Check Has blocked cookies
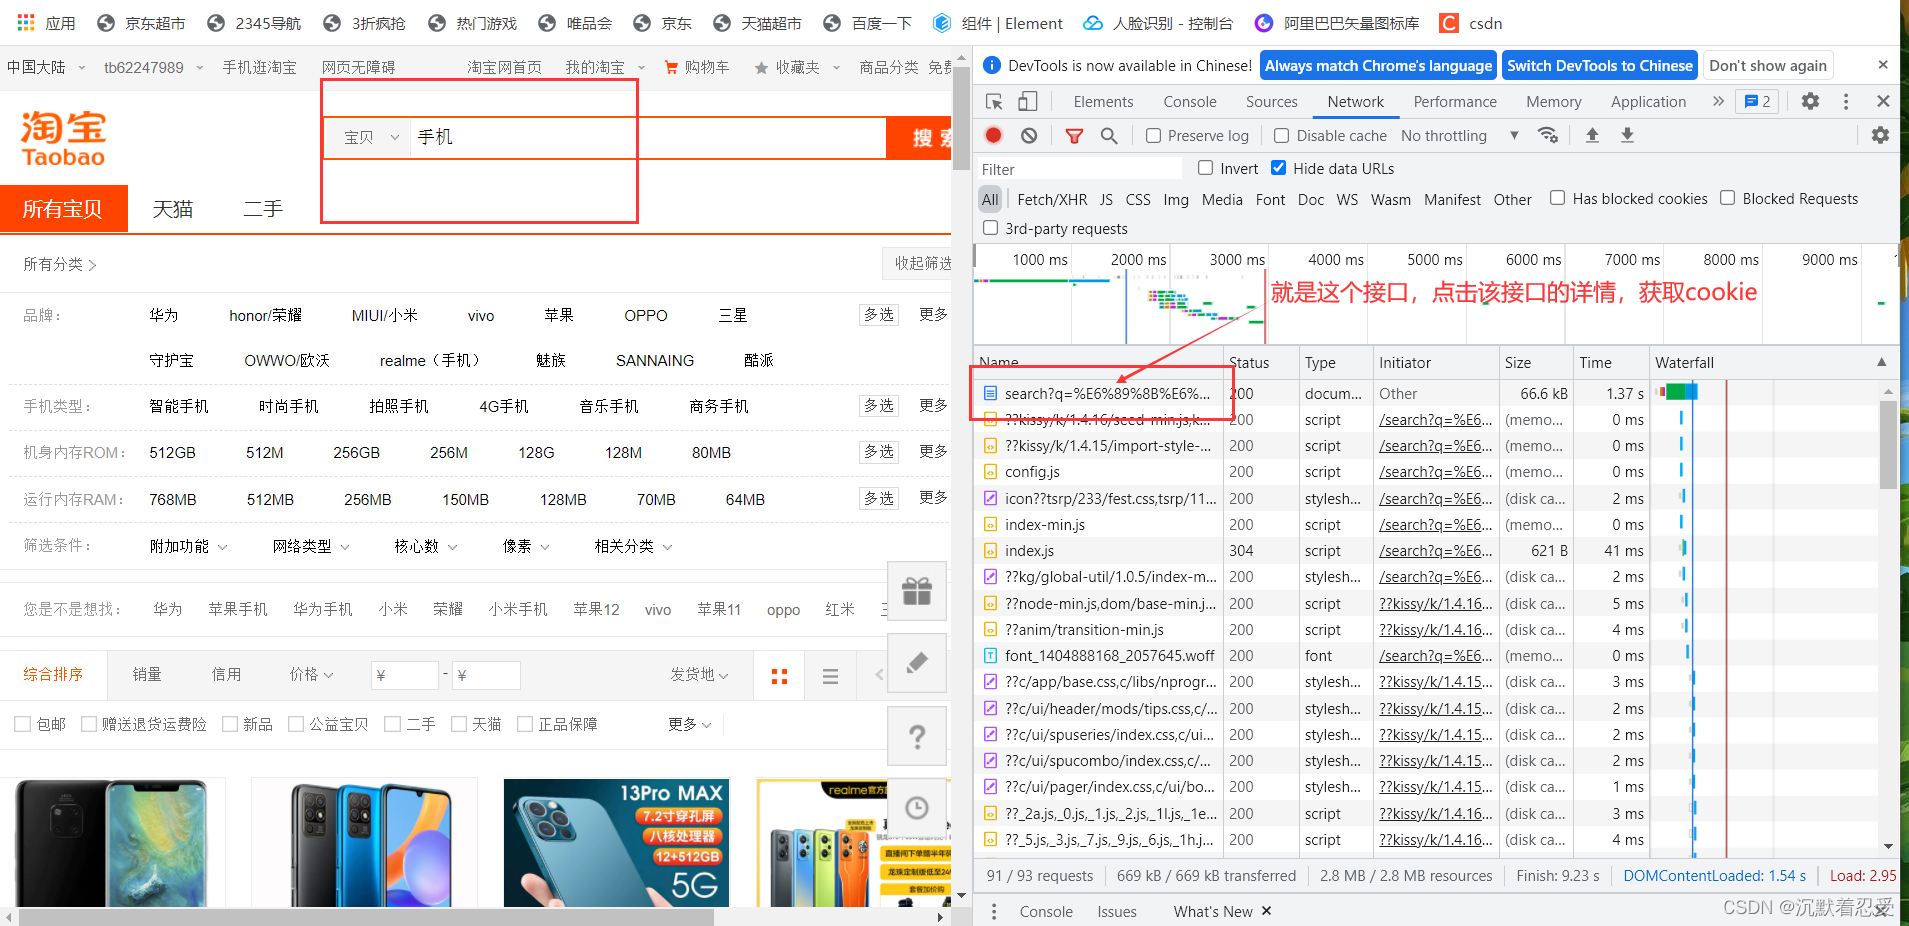The image size is (1909, 926). click(x=1557, y=198)
